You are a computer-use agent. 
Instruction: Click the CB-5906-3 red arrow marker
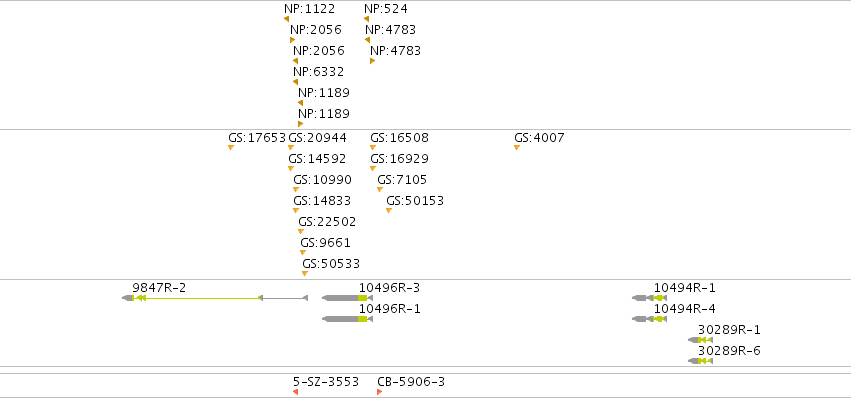pos(379,392)
